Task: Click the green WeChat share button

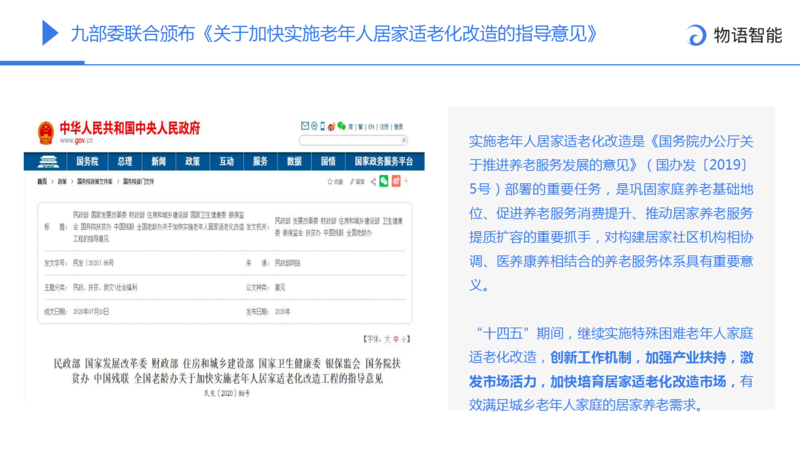Action: pos(381,183)
